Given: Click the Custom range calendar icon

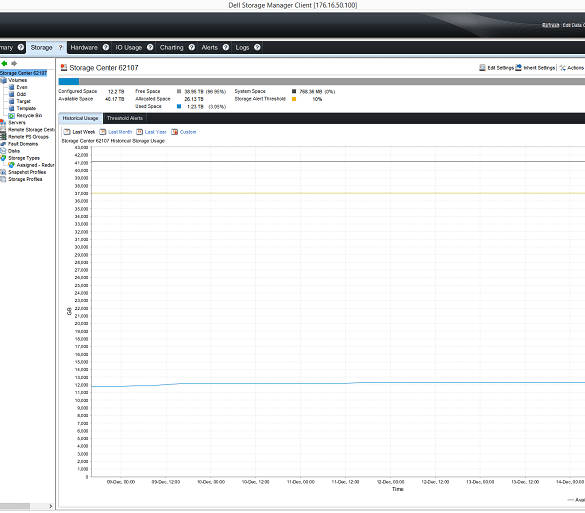Looking at the screenshot, I should point(174,132).
